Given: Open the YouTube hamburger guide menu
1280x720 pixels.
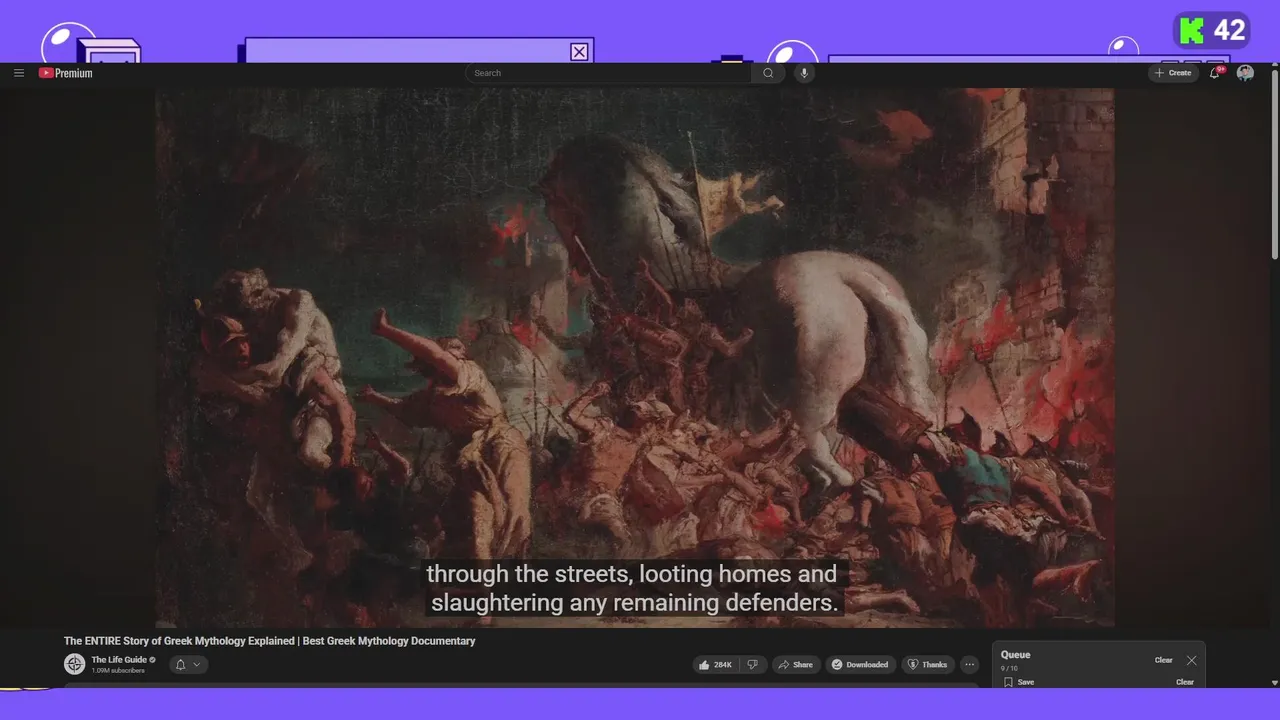Looking at the screenshot, I should tap(19, 73).
